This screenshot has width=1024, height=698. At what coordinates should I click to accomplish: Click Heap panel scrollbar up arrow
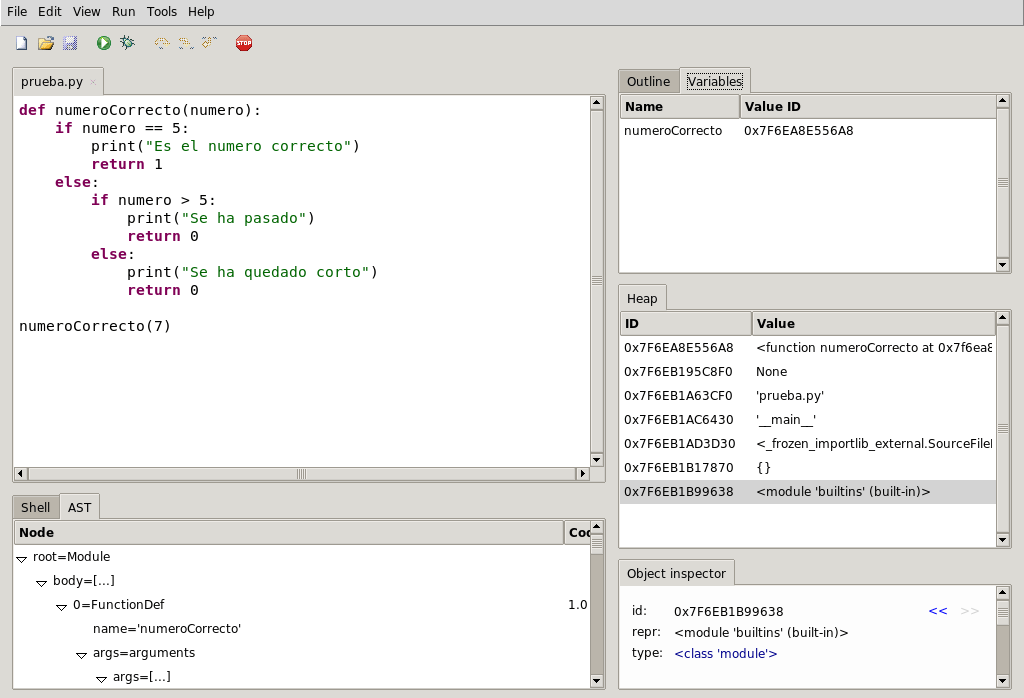coord(1002,319)
